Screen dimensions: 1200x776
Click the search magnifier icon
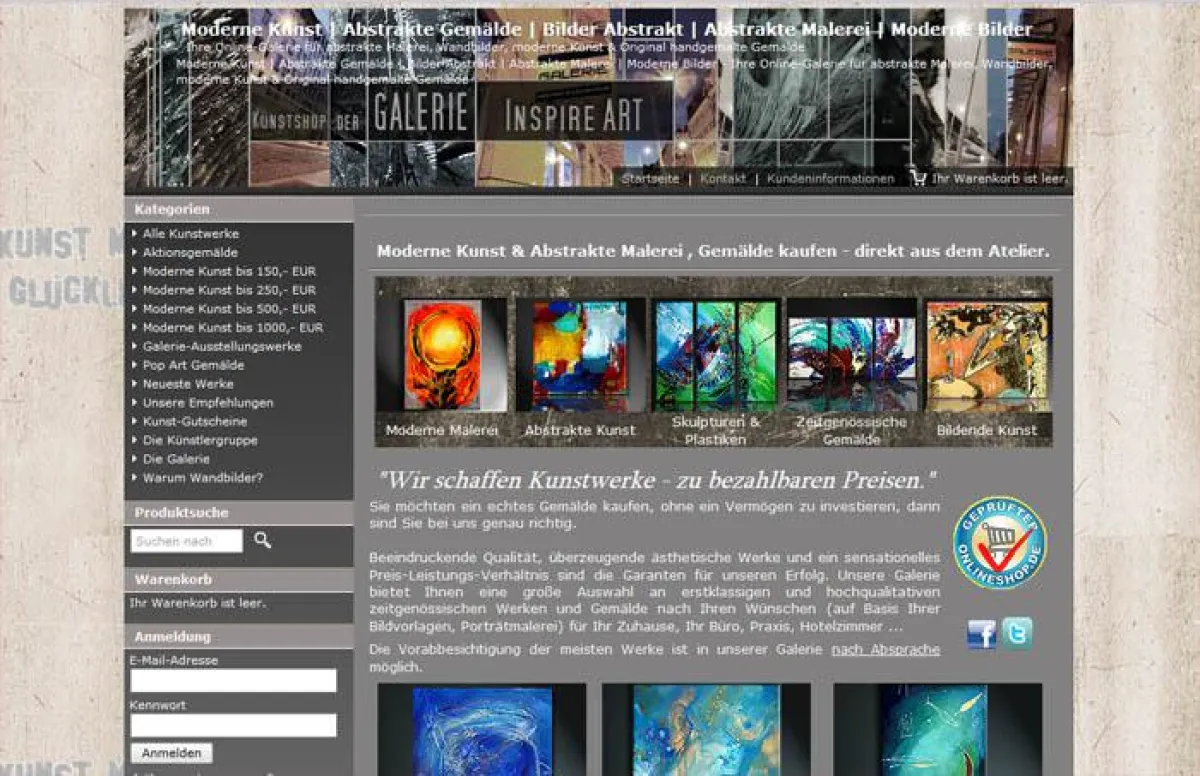(262, 541)
